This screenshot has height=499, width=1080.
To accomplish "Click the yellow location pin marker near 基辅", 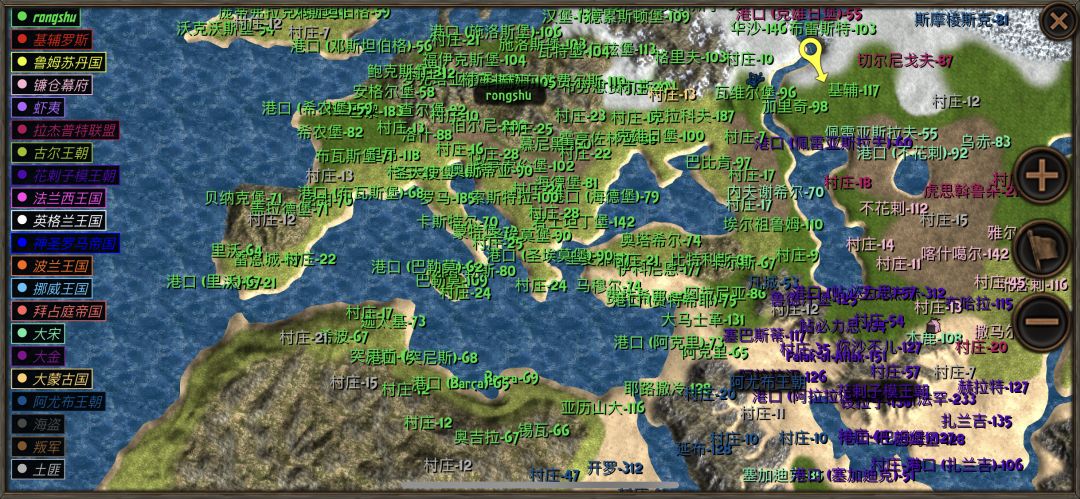I will [814, 59].
